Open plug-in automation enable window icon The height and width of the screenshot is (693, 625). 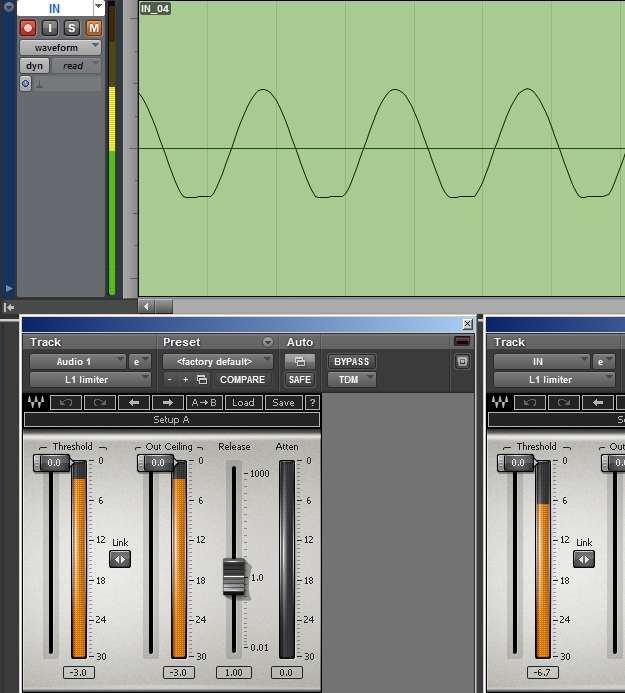[x=299, y=361]
